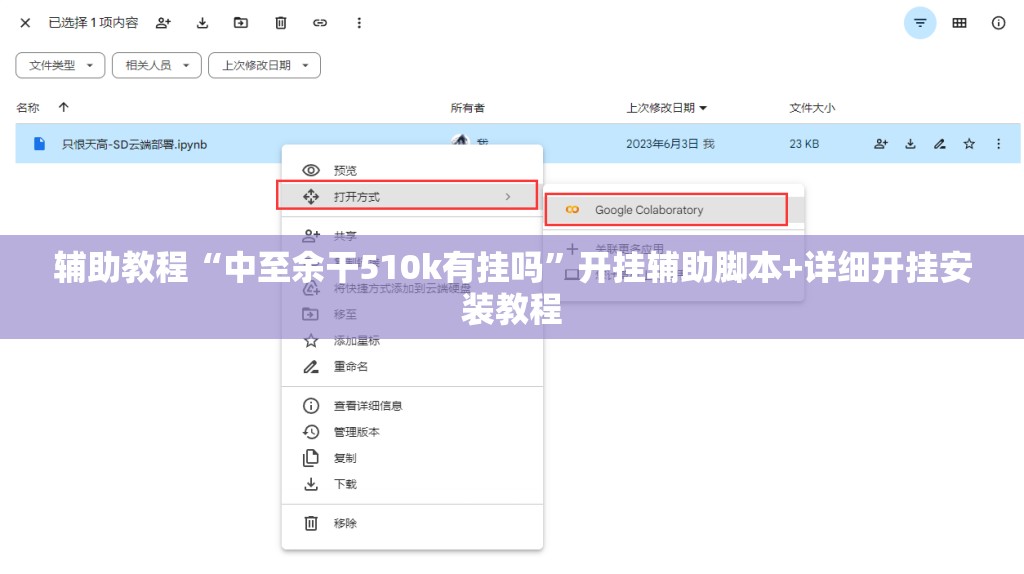
Task: Switch to grid layout view
Action: pos(959,23)
